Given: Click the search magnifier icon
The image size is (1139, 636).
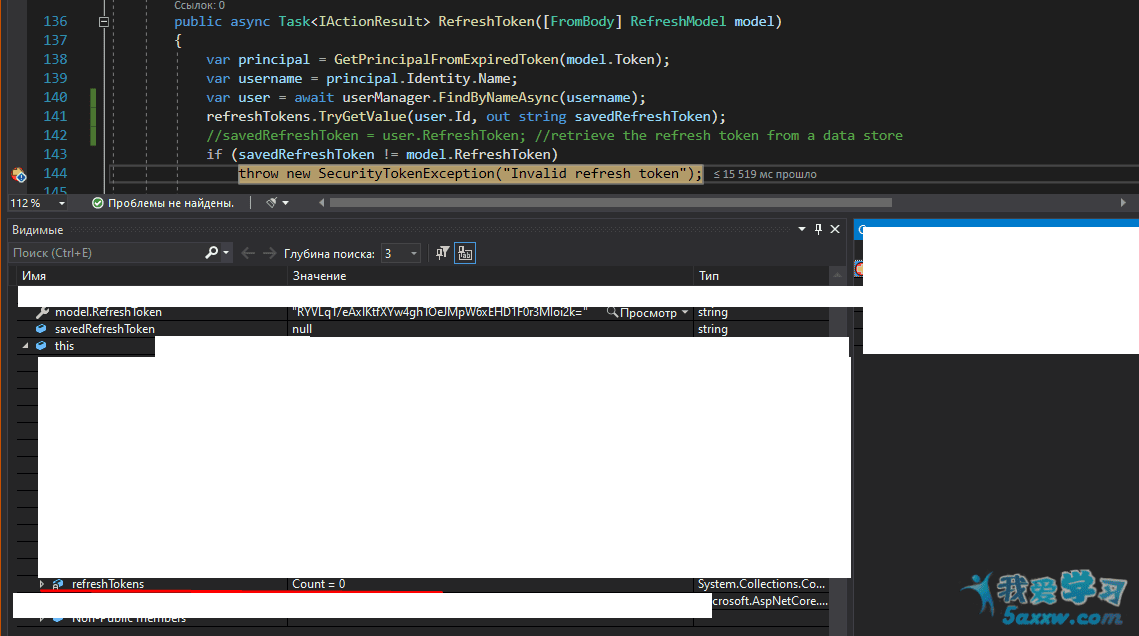Looking at the screenshot, I should (211, 253).
